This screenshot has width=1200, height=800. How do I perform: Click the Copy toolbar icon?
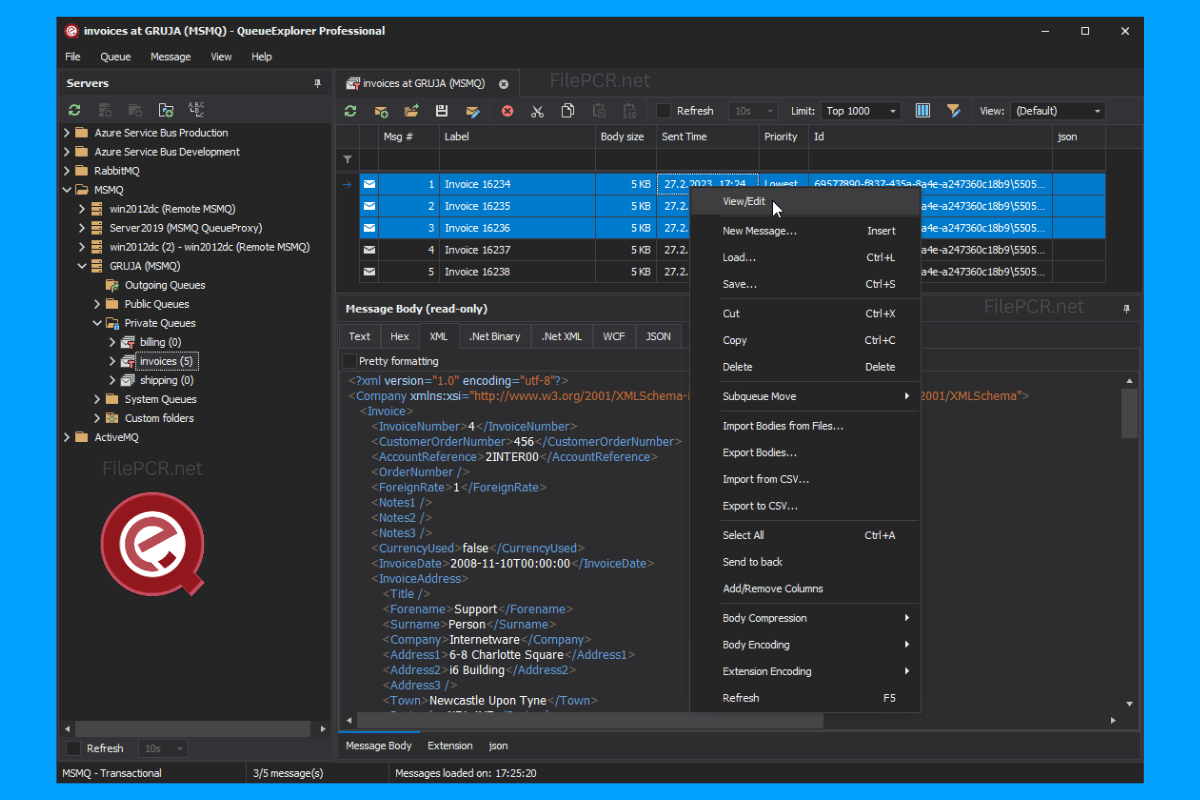point(567,111)
